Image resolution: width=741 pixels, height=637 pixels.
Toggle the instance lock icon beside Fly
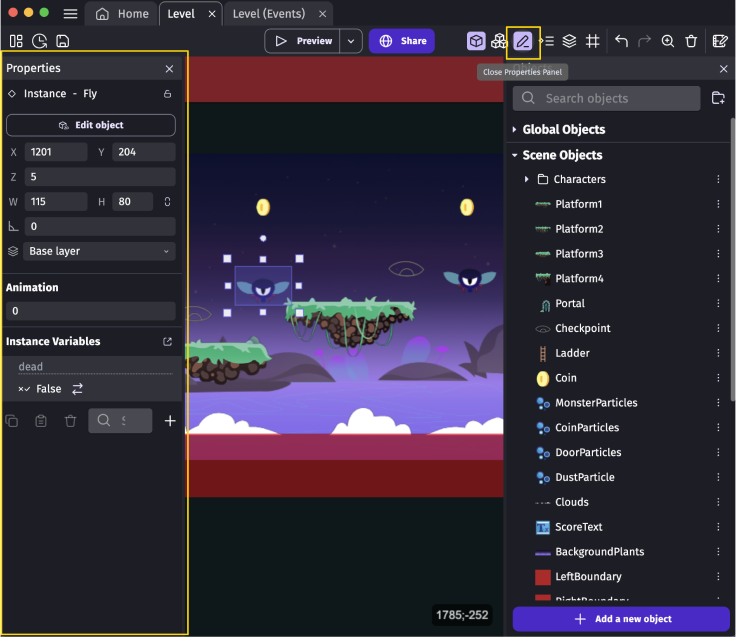pyautogui.click(x=168, y=94)
